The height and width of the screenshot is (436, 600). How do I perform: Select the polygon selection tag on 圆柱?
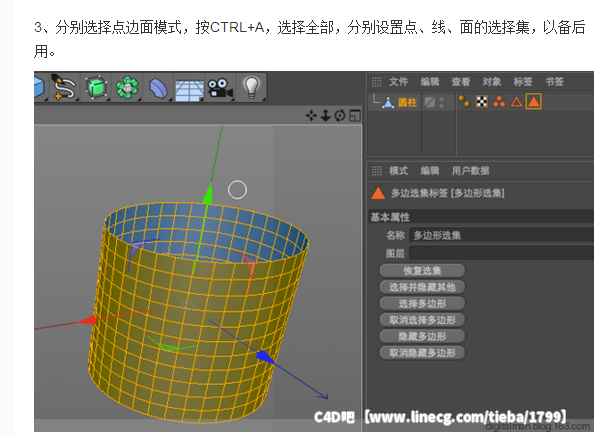tap(533, 101)
